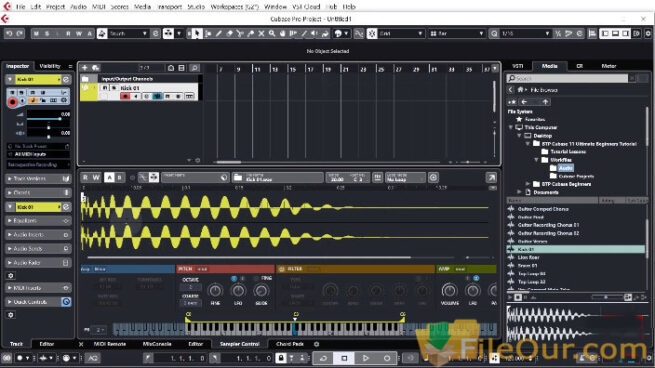Click the Play transport button
The height and width of the screenshot is (368, 655).
pyautogui.click(x=366, y=358)
